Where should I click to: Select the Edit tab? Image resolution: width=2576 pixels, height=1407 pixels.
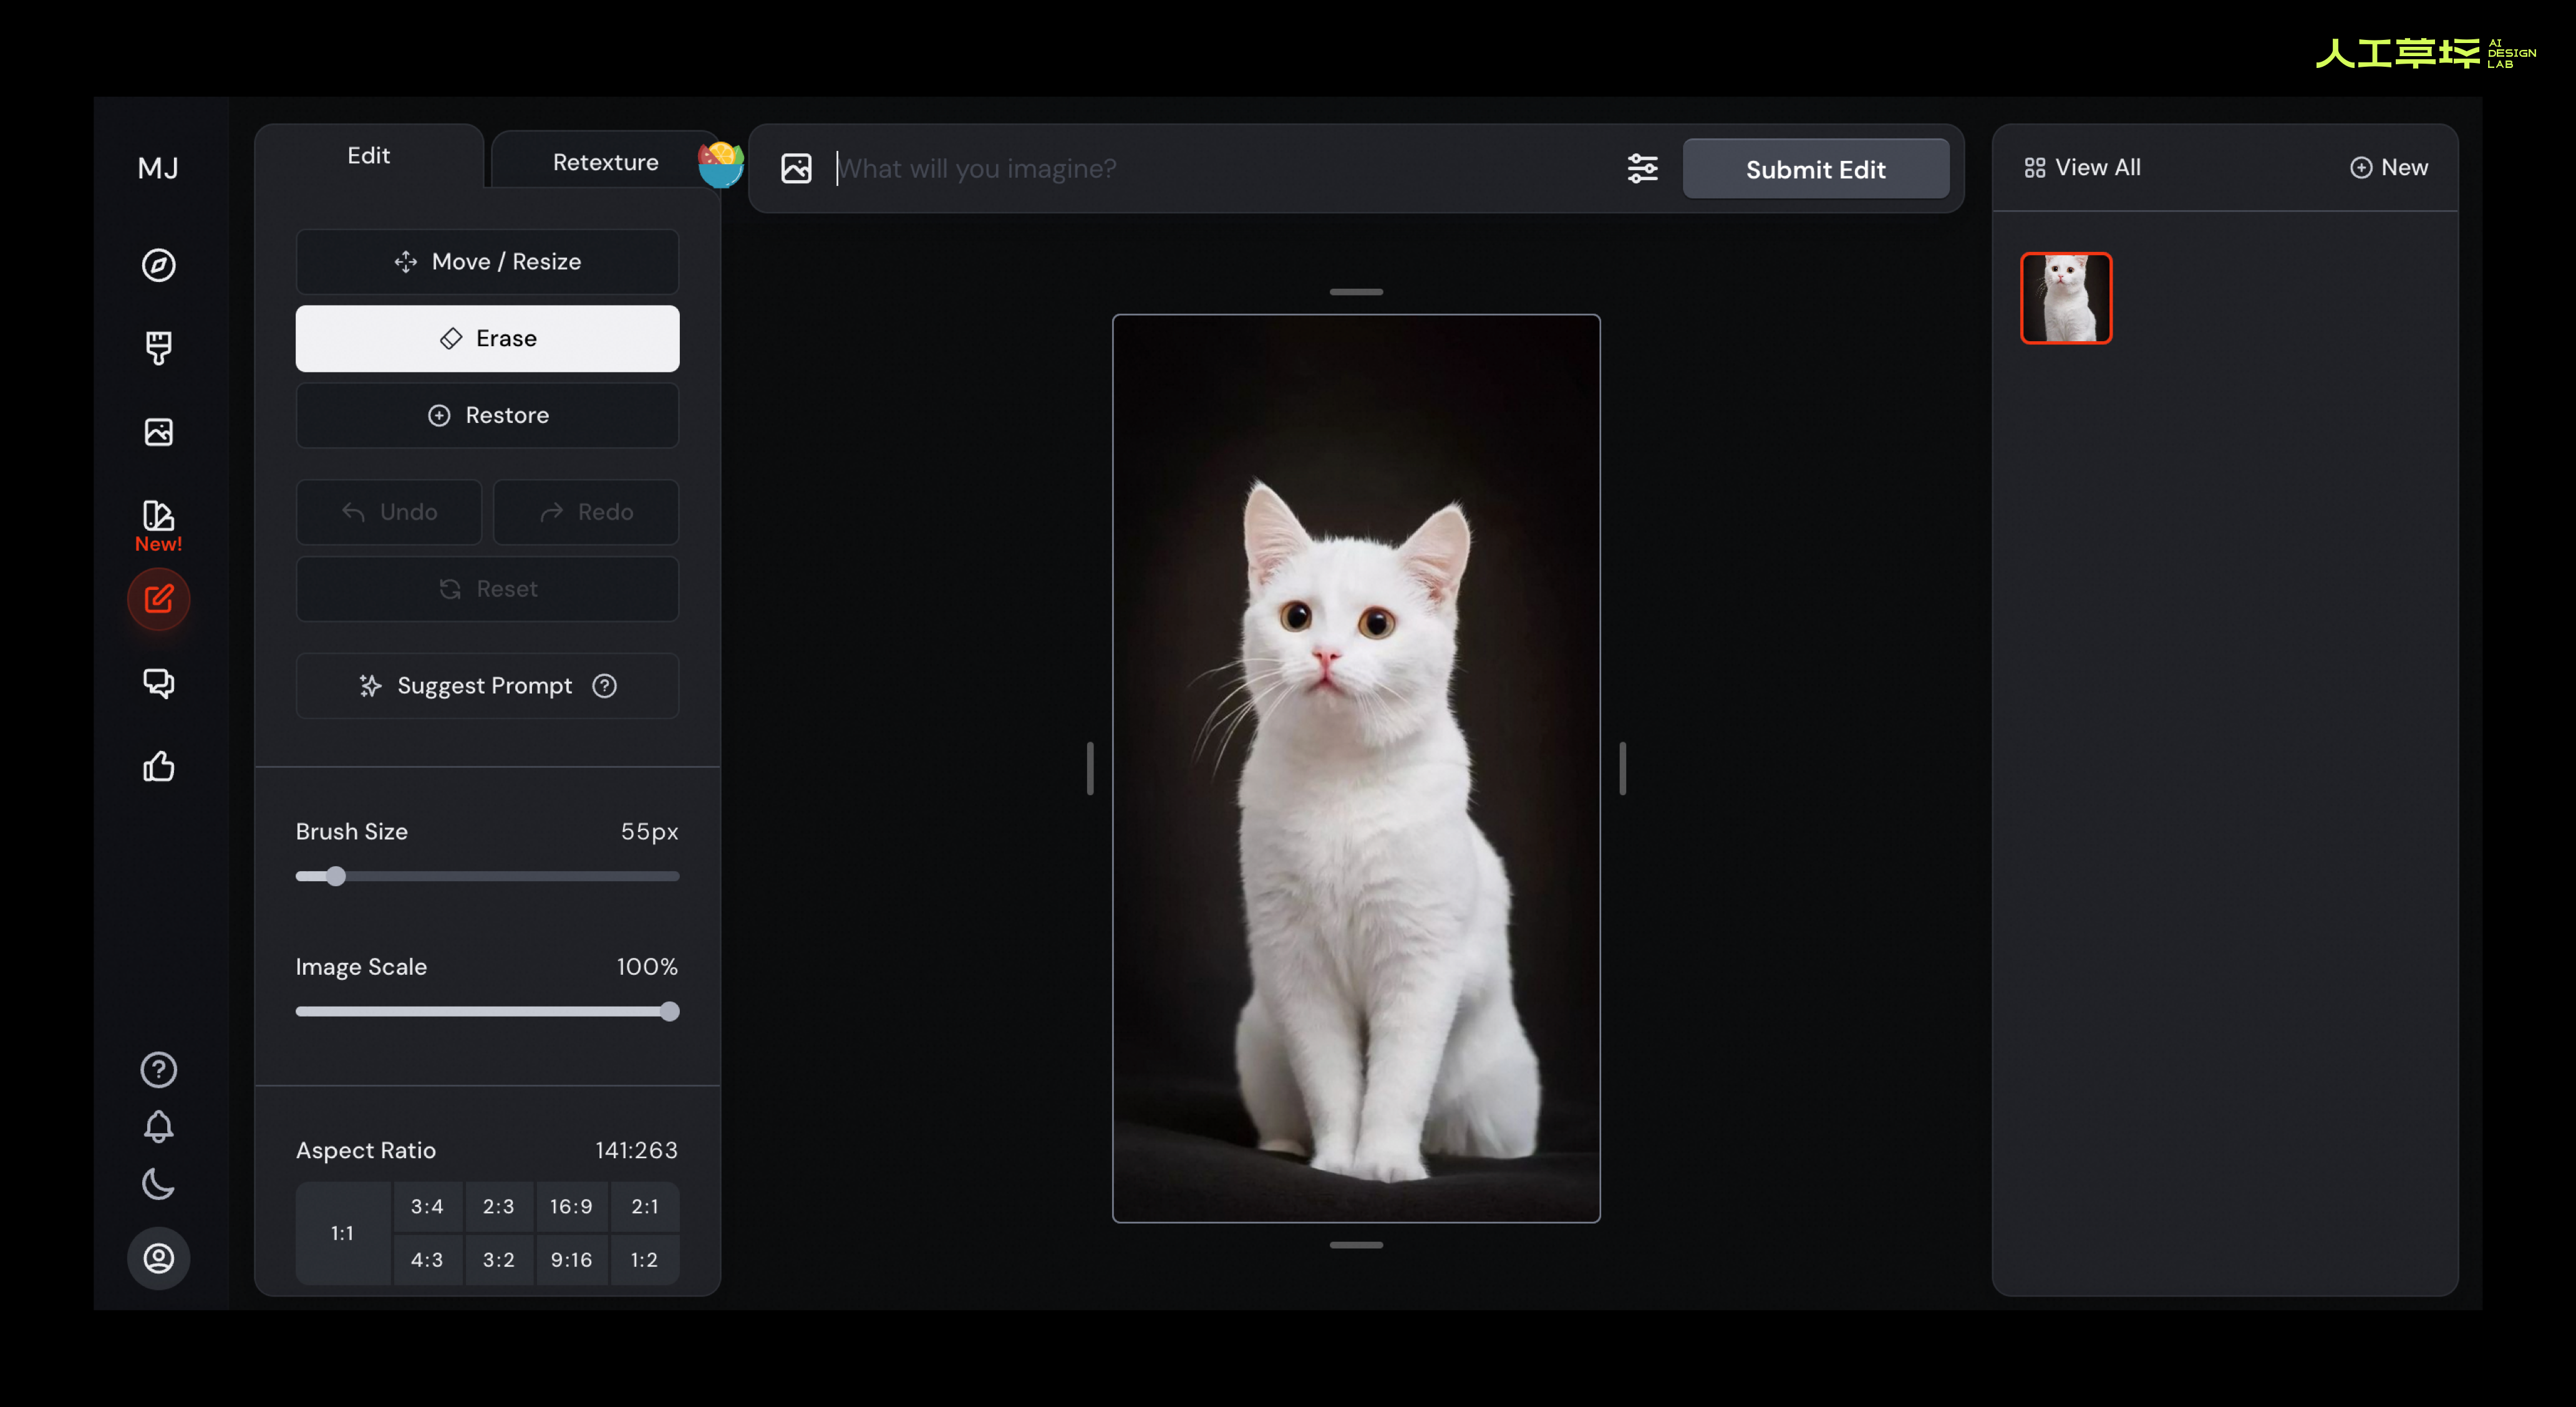(x=368, y=156)
